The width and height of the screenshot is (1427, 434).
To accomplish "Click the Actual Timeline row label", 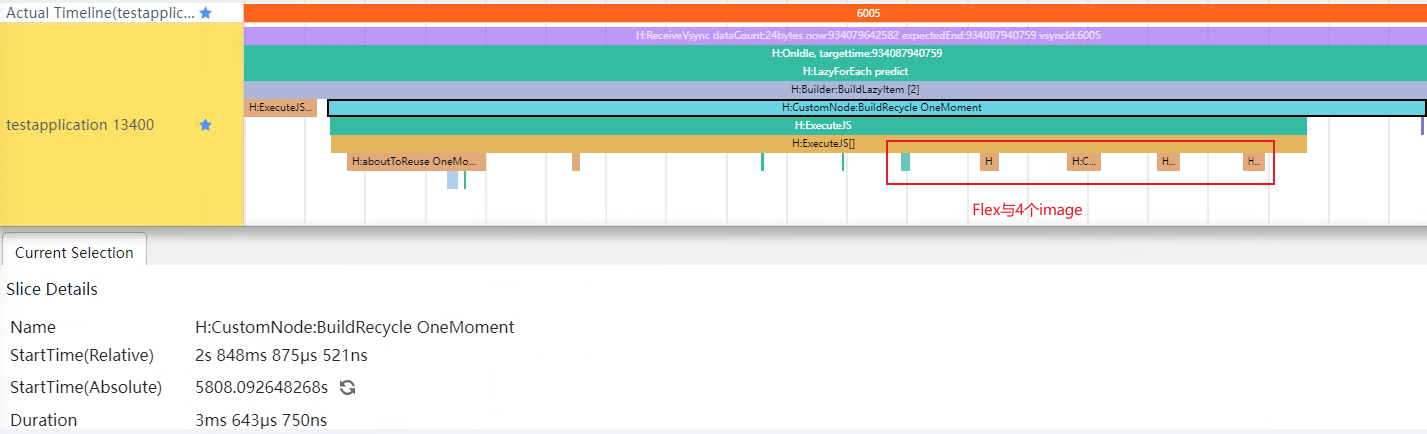I will coord(98,13).
